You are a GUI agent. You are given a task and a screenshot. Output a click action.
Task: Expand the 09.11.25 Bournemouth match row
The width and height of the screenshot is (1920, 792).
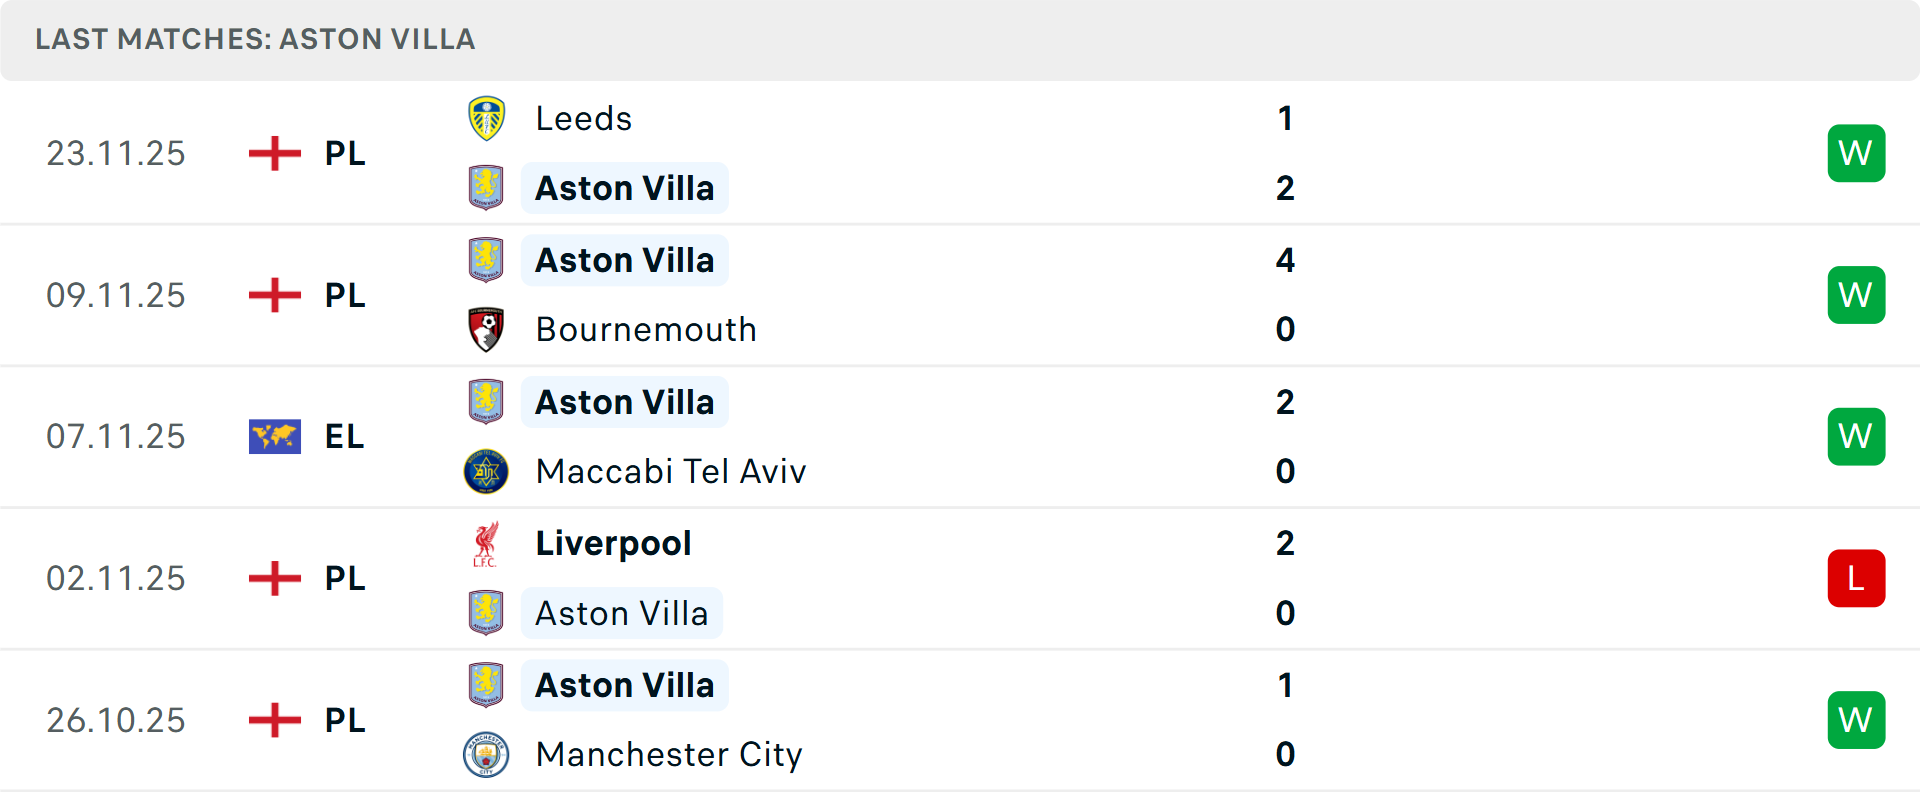click(x=960, y=295)
